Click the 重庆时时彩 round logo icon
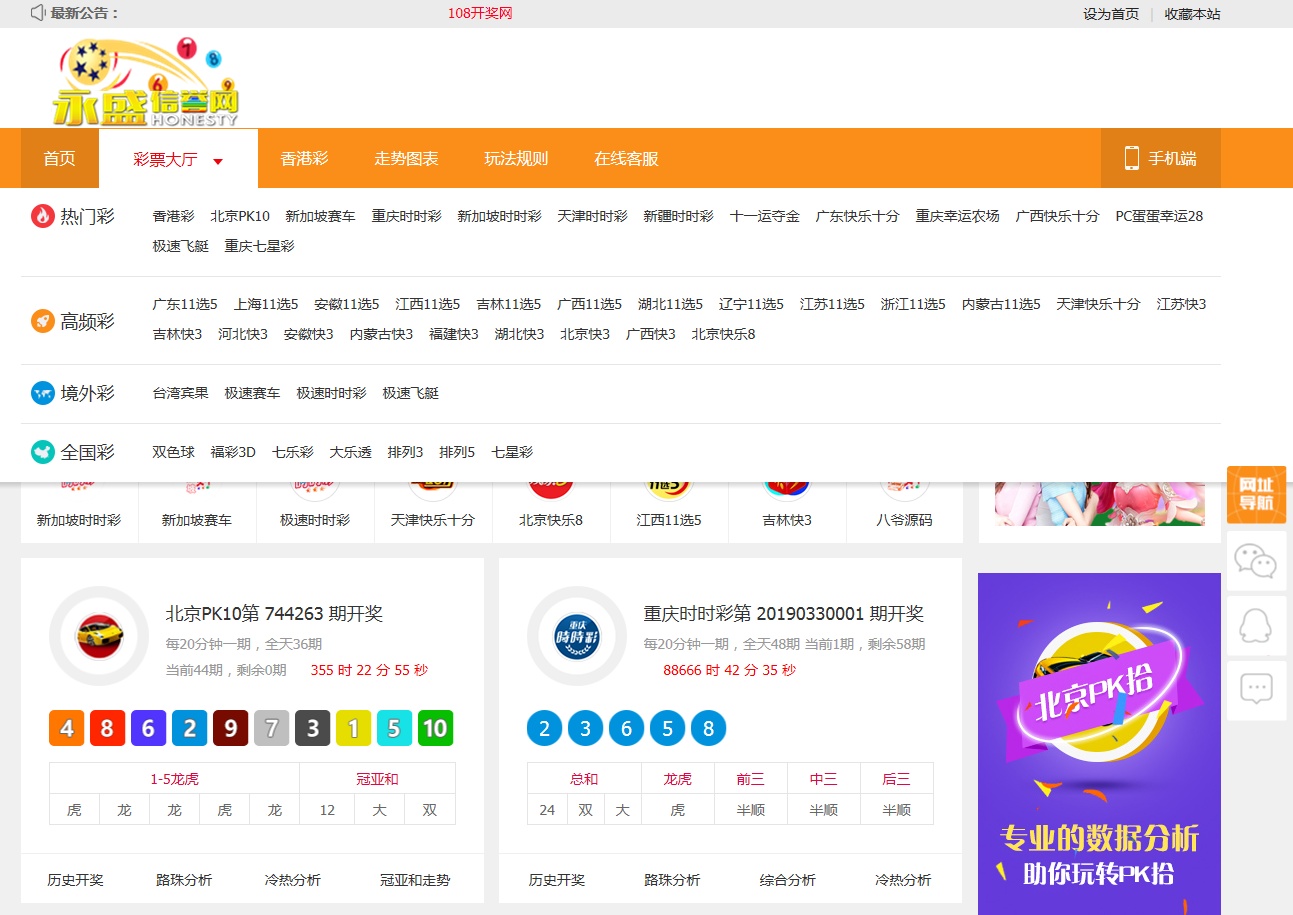The height and width of the screenshot is (915, 1293). [x=577, y=635]
